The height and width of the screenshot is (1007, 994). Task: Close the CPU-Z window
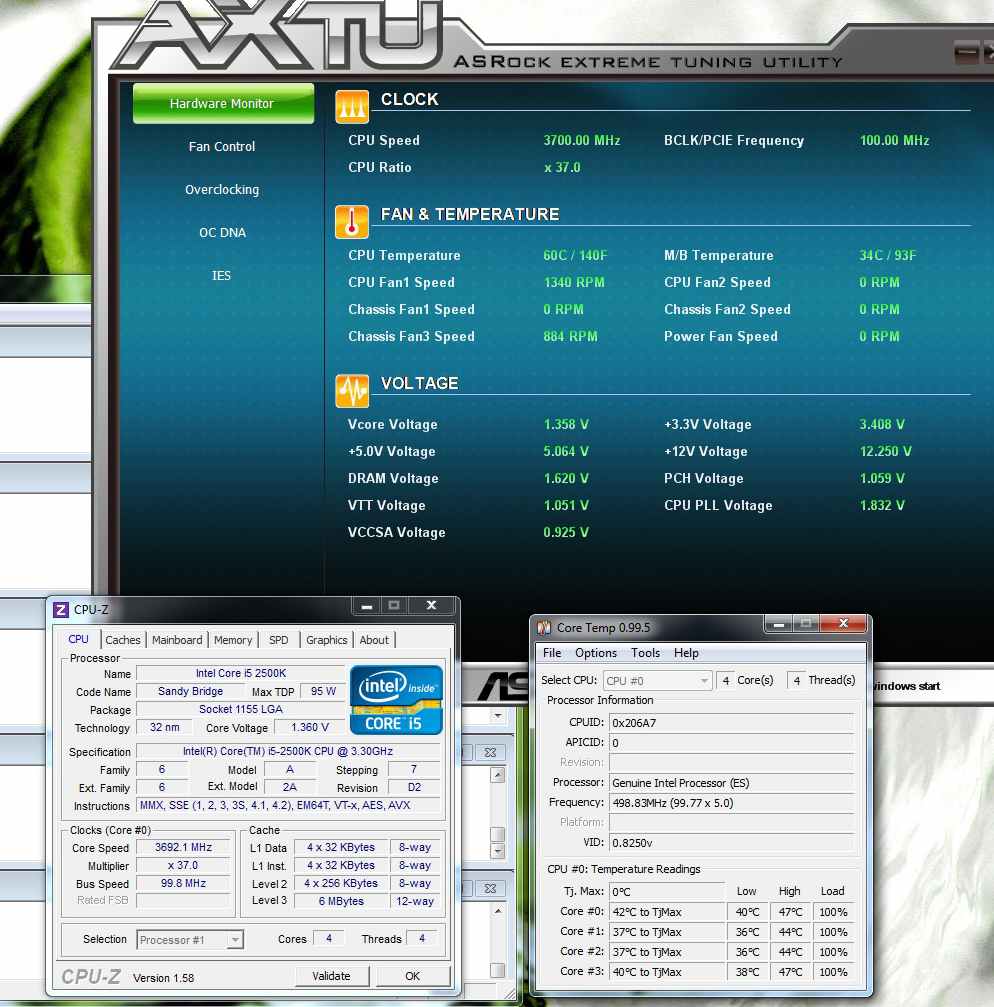[432, 606]
